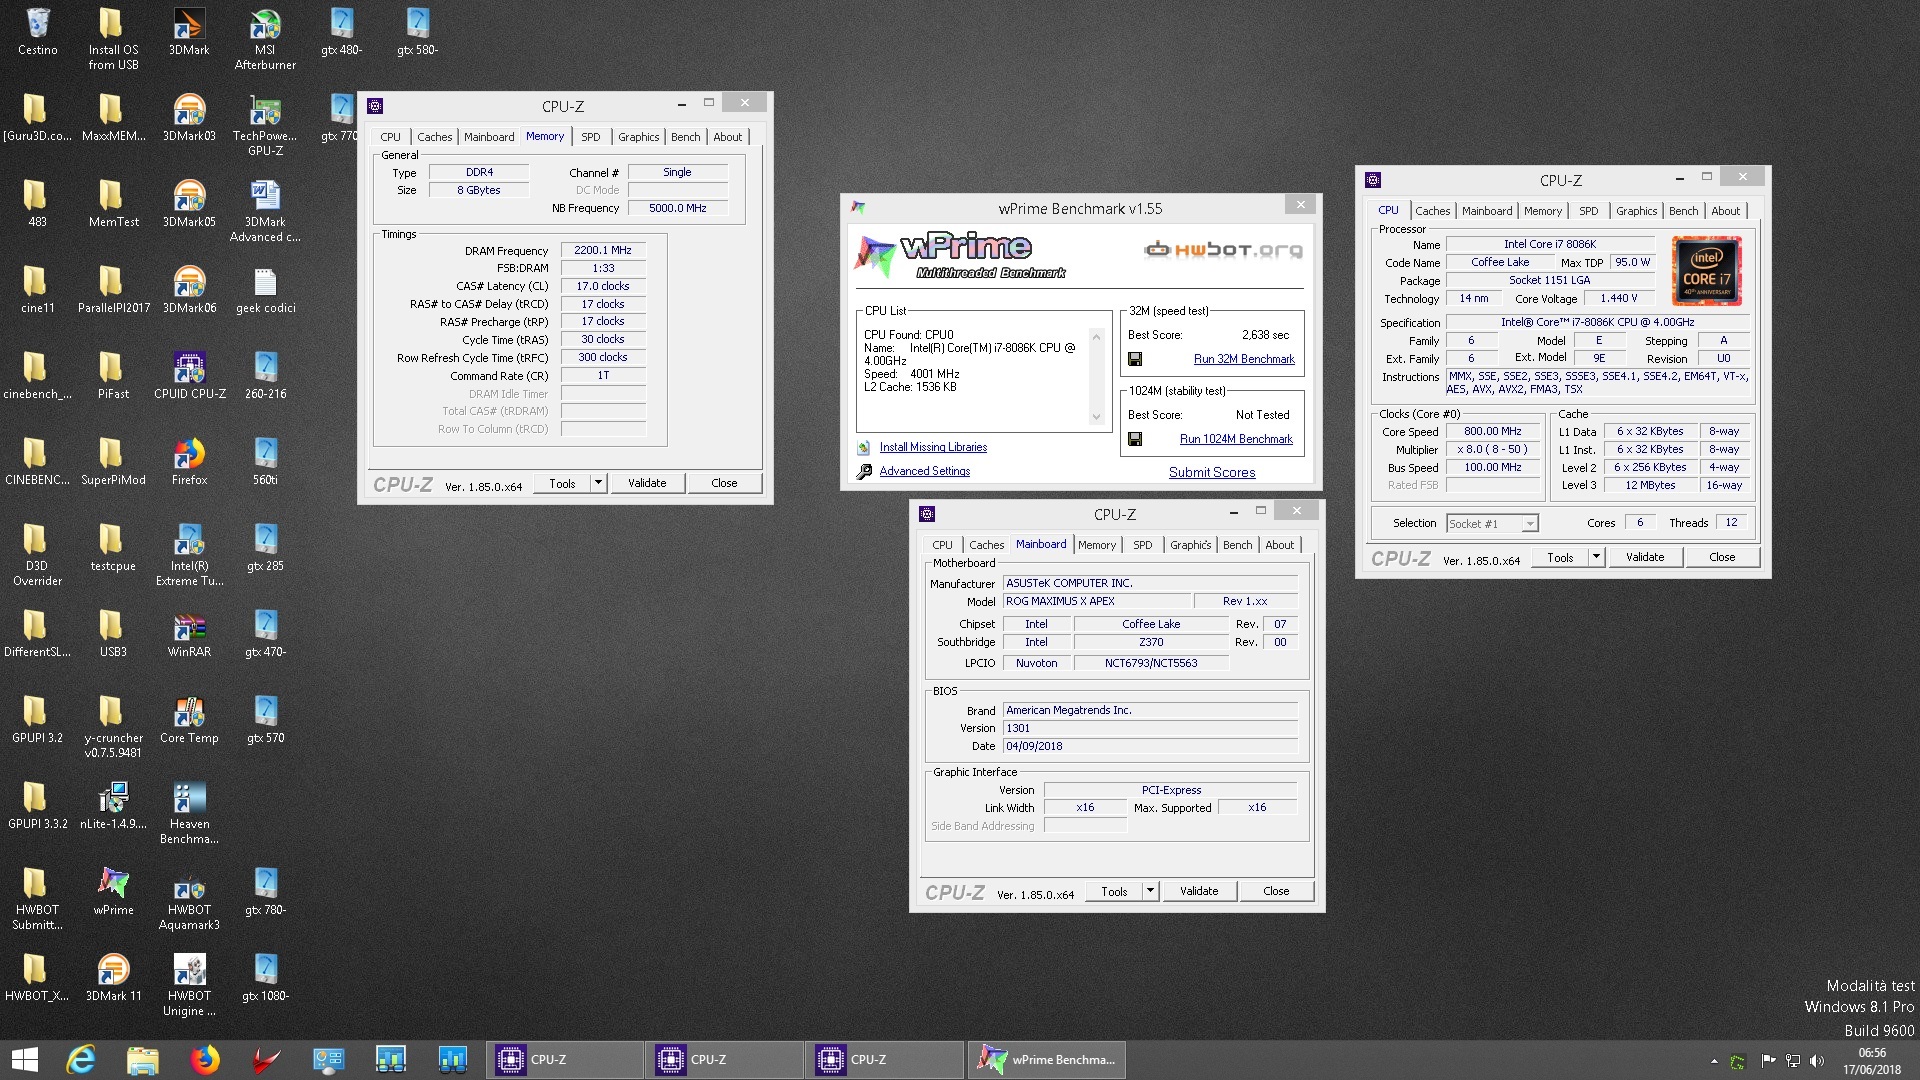Click the ROG MAXIMUS X APEX model field
1920x1080 pixels.
coord(1098,601)
